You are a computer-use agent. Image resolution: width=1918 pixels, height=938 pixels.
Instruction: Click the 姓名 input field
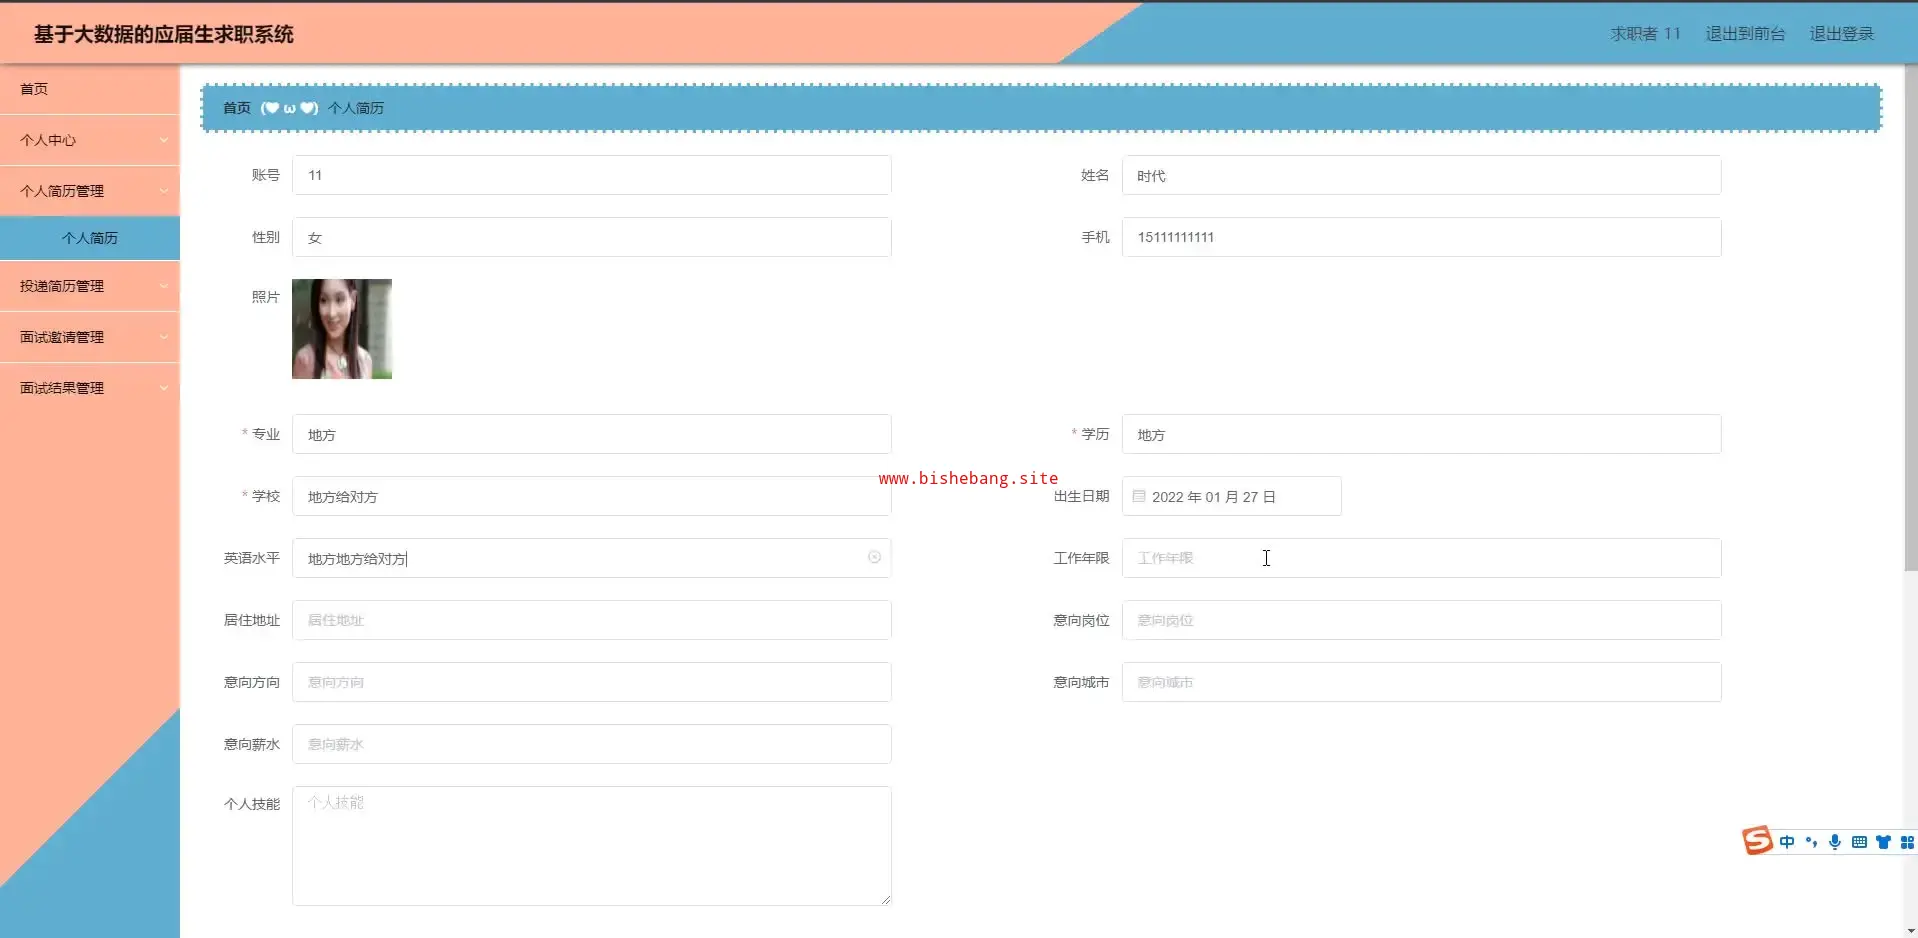[x=1421, y=175]
